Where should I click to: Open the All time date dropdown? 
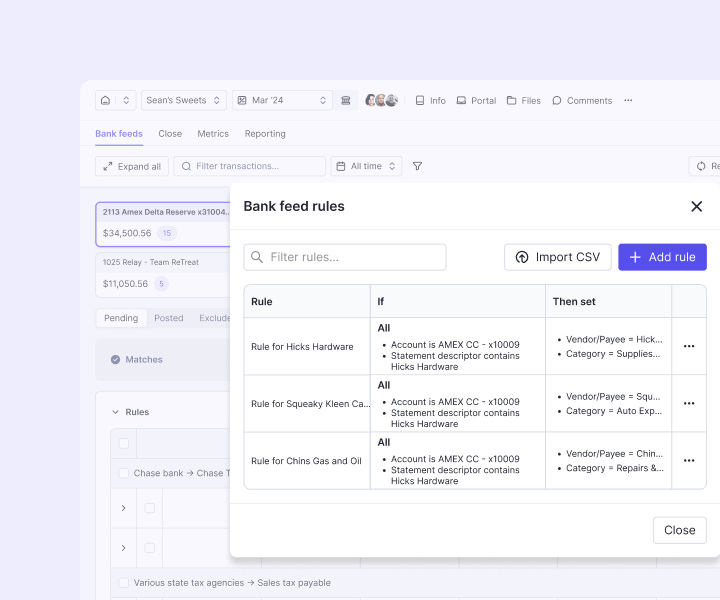(366, 166)
